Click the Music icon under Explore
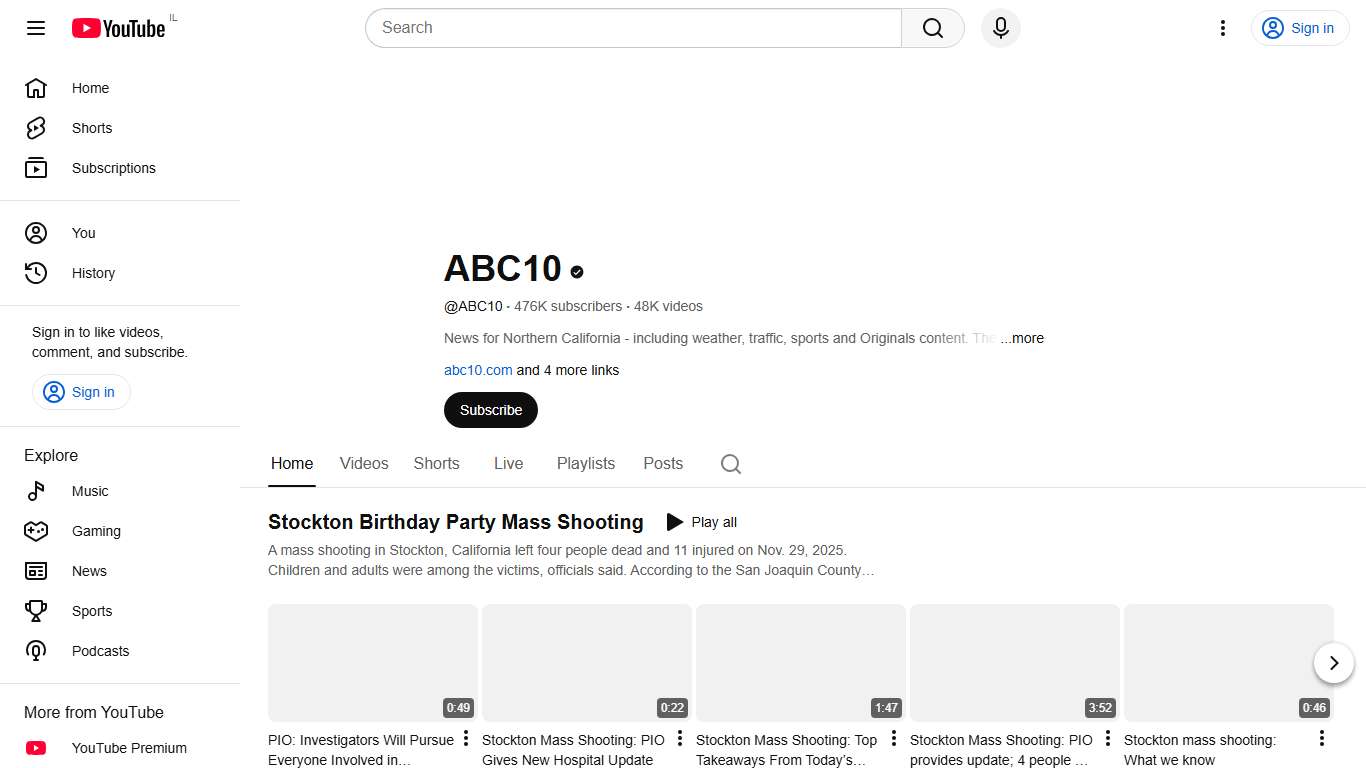The height and width of the screenshot is (768, 1366). coord(35,491)
